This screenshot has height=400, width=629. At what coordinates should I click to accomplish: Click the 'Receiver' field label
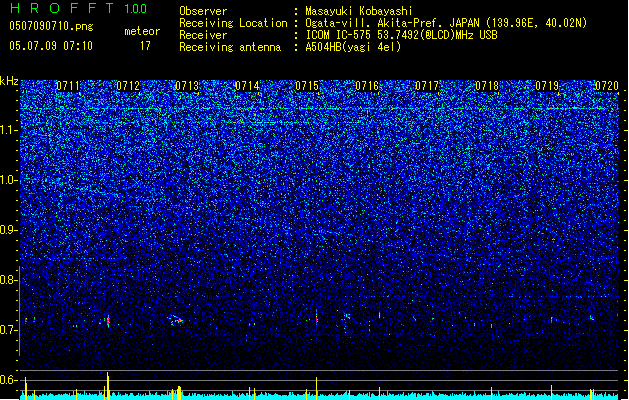point(203,35)
